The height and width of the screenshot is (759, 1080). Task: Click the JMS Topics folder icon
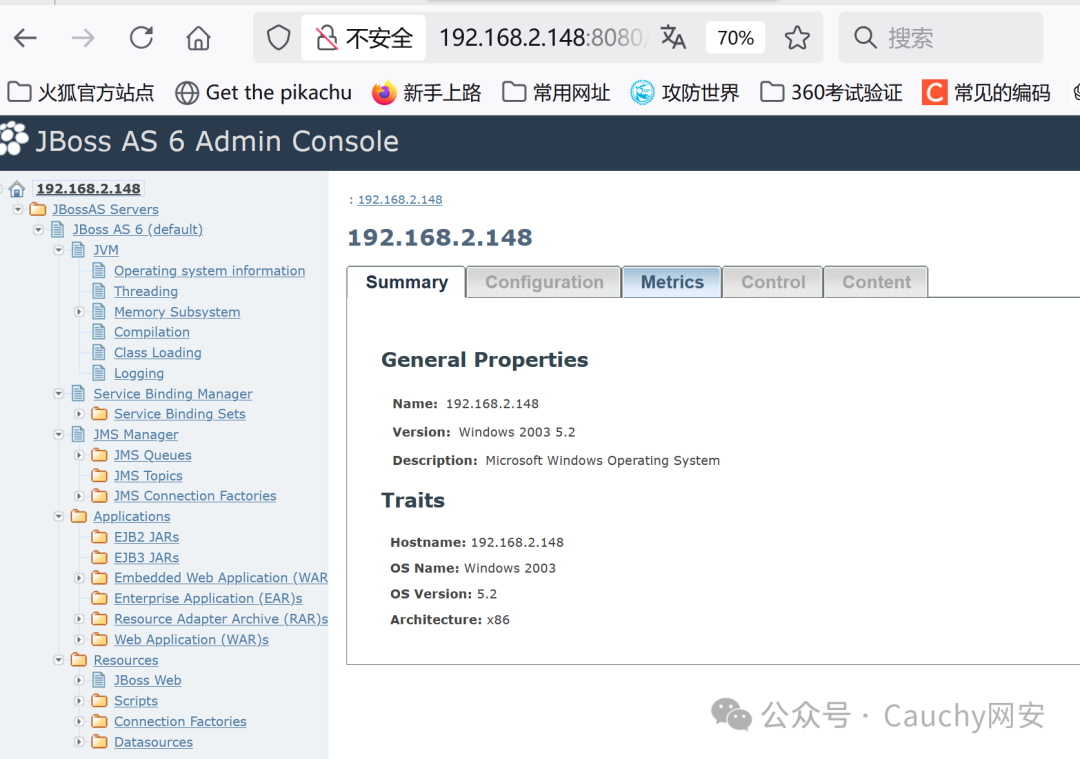pyautogui.click(x=100, y=475)
